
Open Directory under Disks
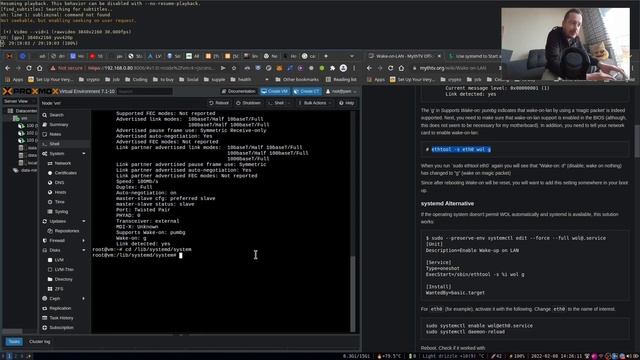[63, 279]
